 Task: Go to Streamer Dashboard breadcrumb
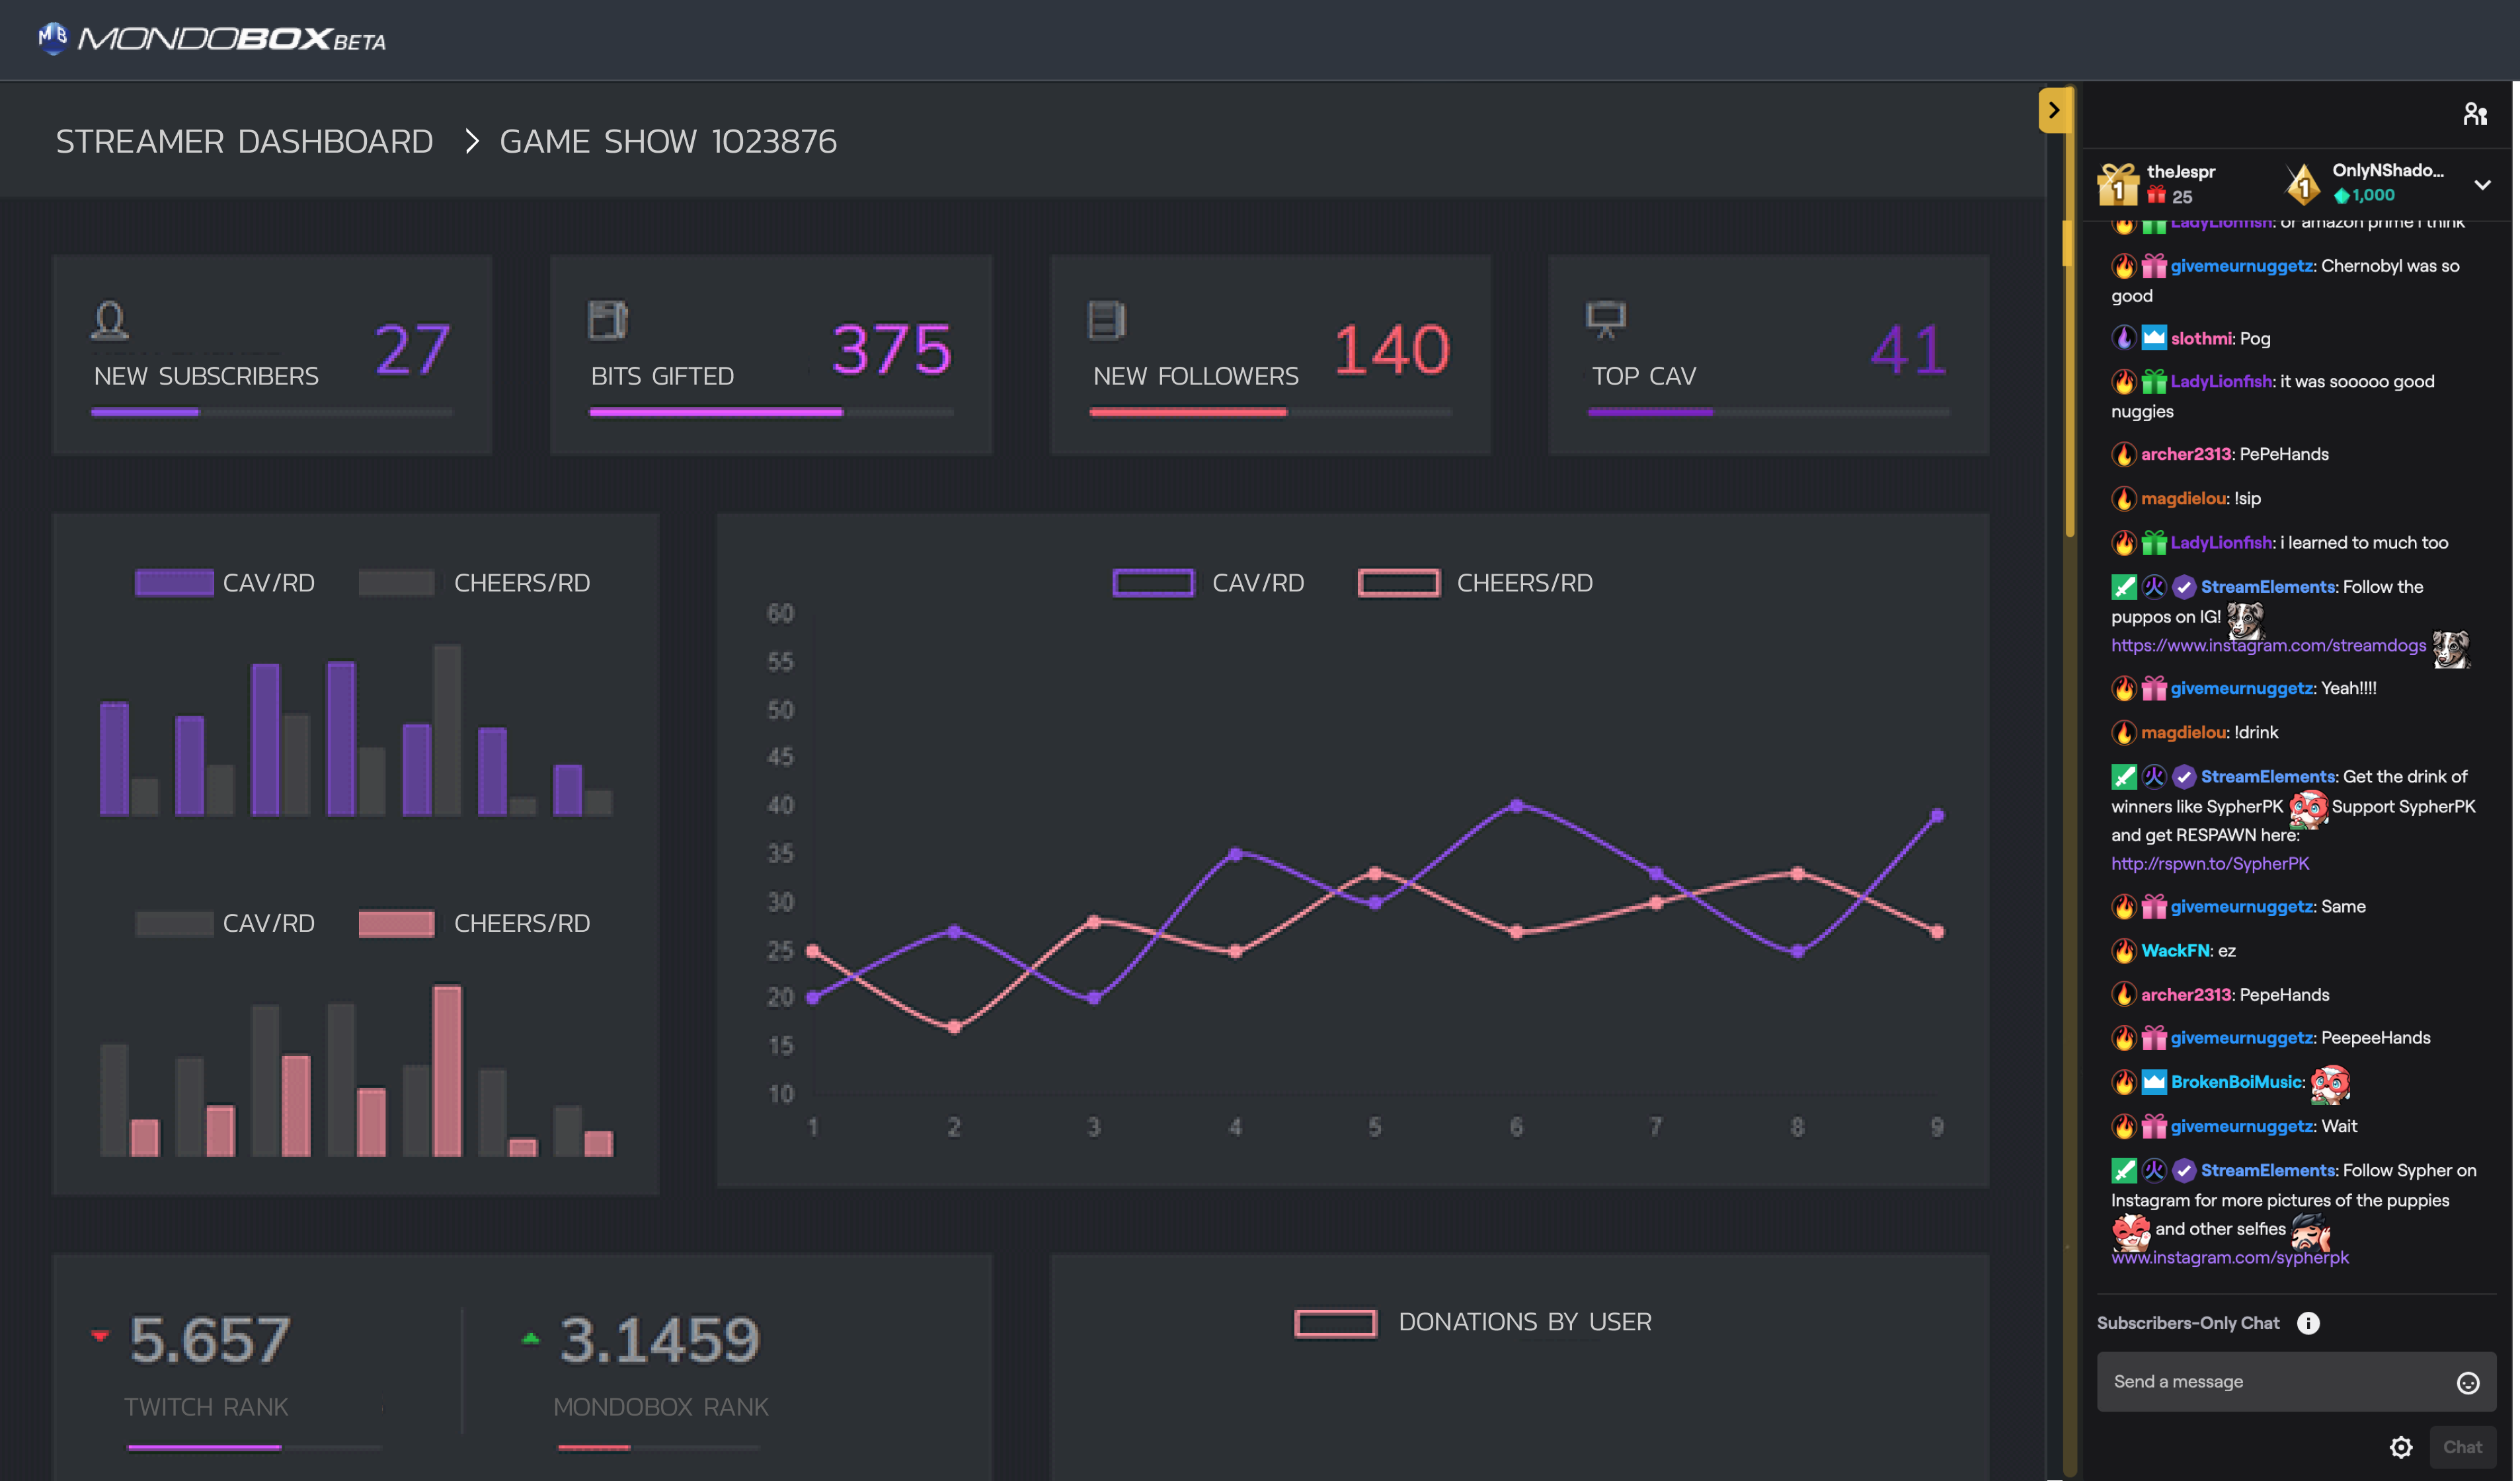coord(244,142)
